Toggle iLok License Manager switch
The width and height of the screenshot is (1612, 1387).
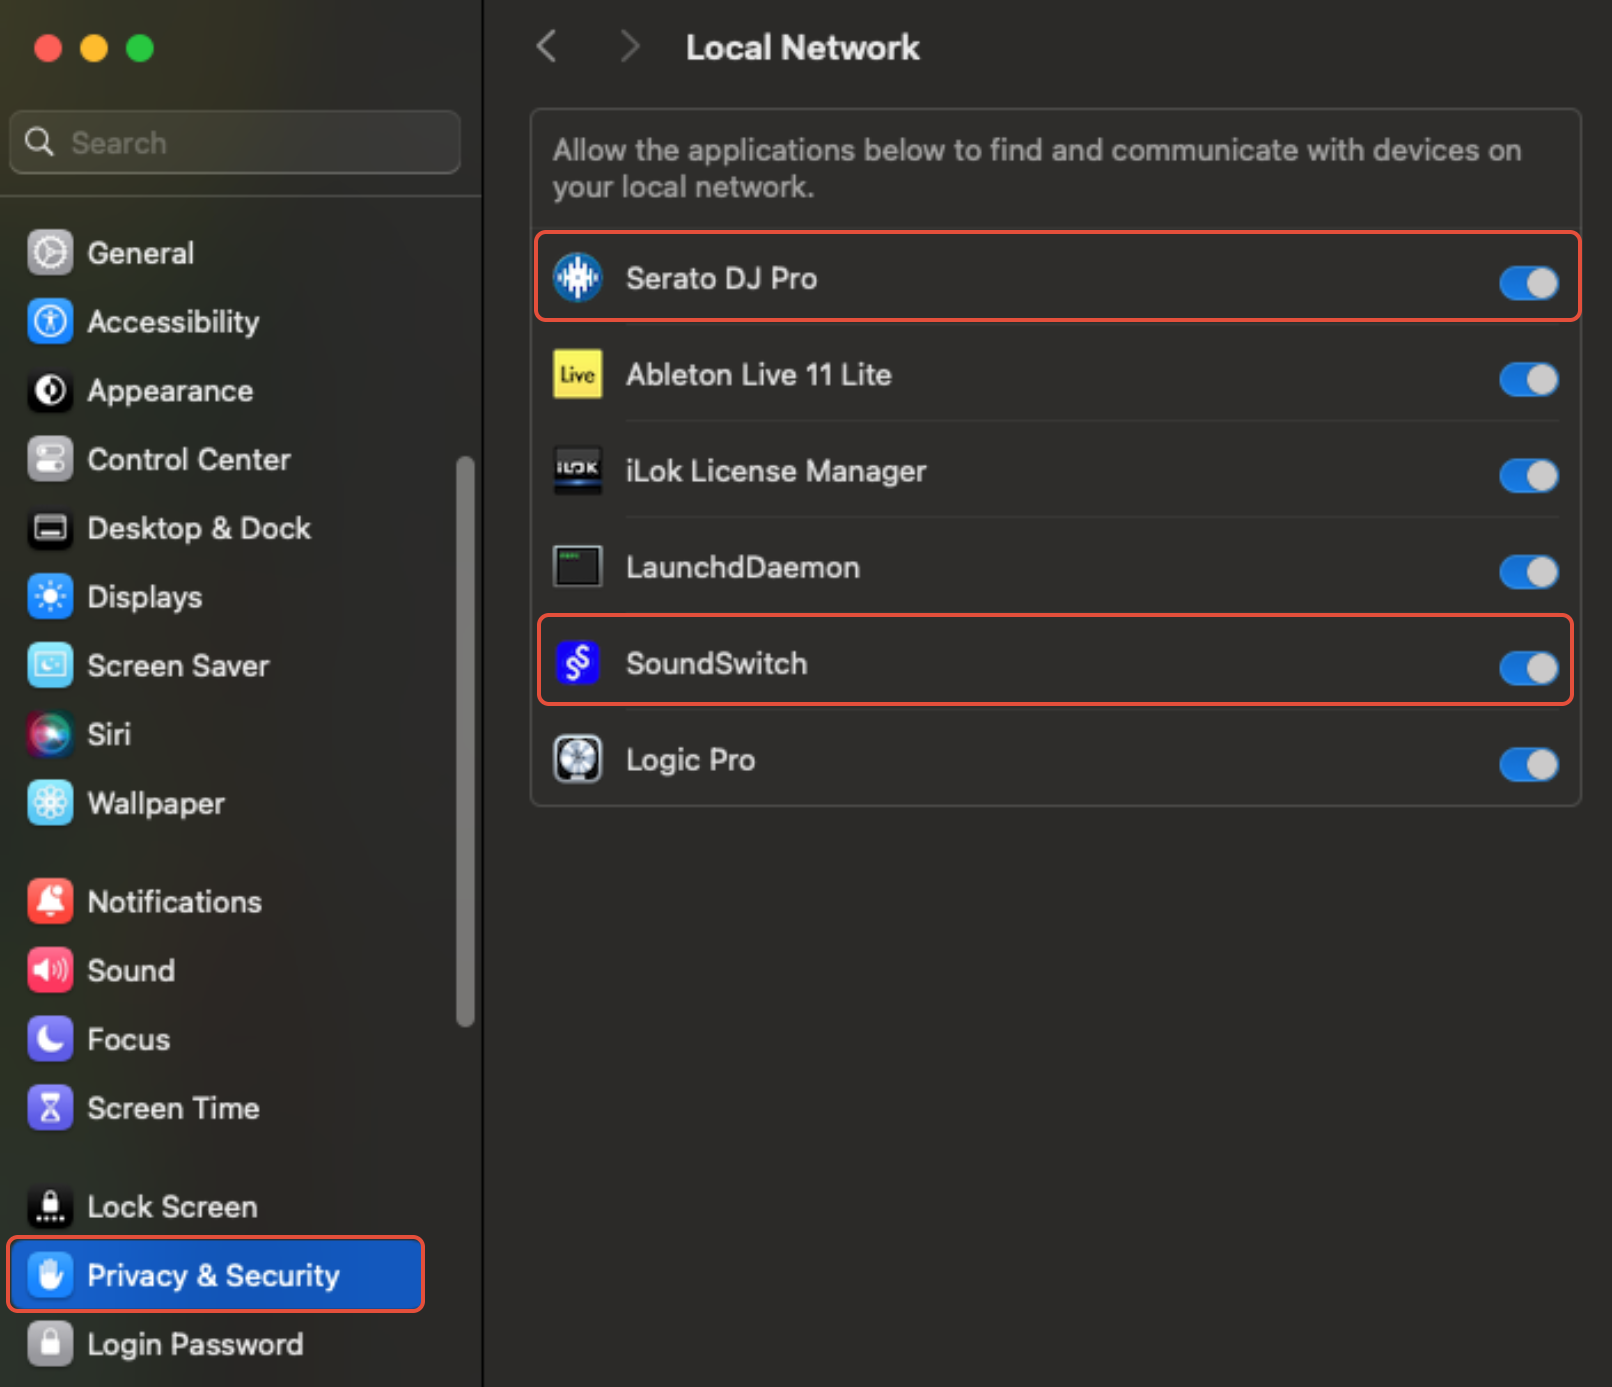tap(1528, 475)
